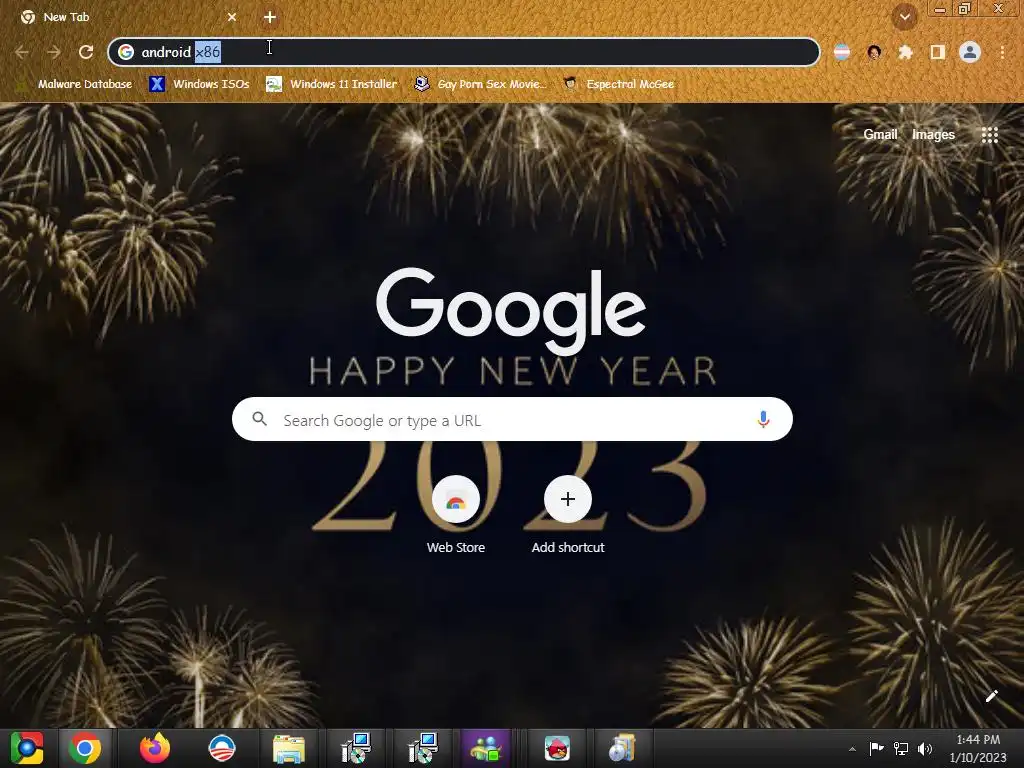Launch Angry Birds from the taskbar

tap(557, 748)
